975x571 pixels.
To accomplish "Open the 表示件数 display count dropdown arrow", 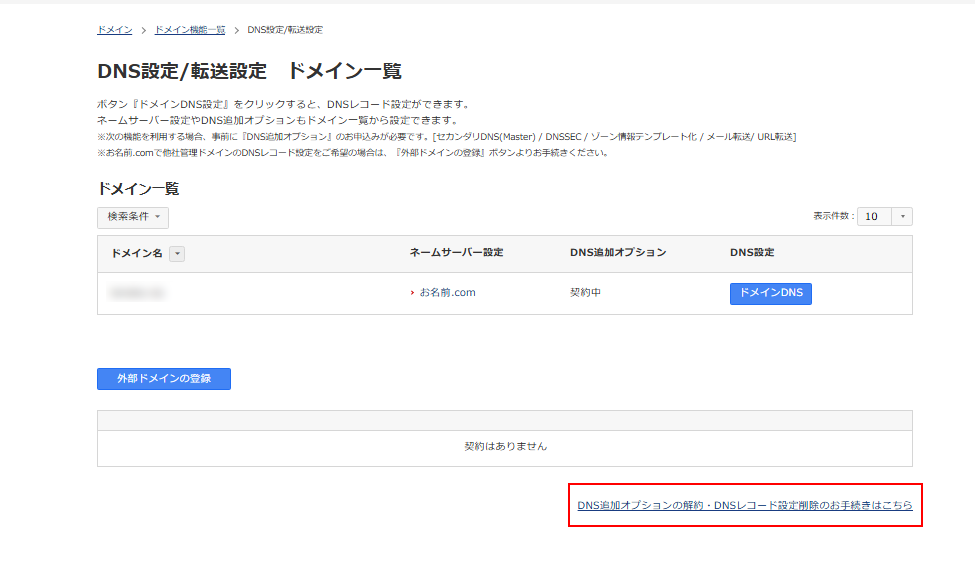I will (902, 217).
